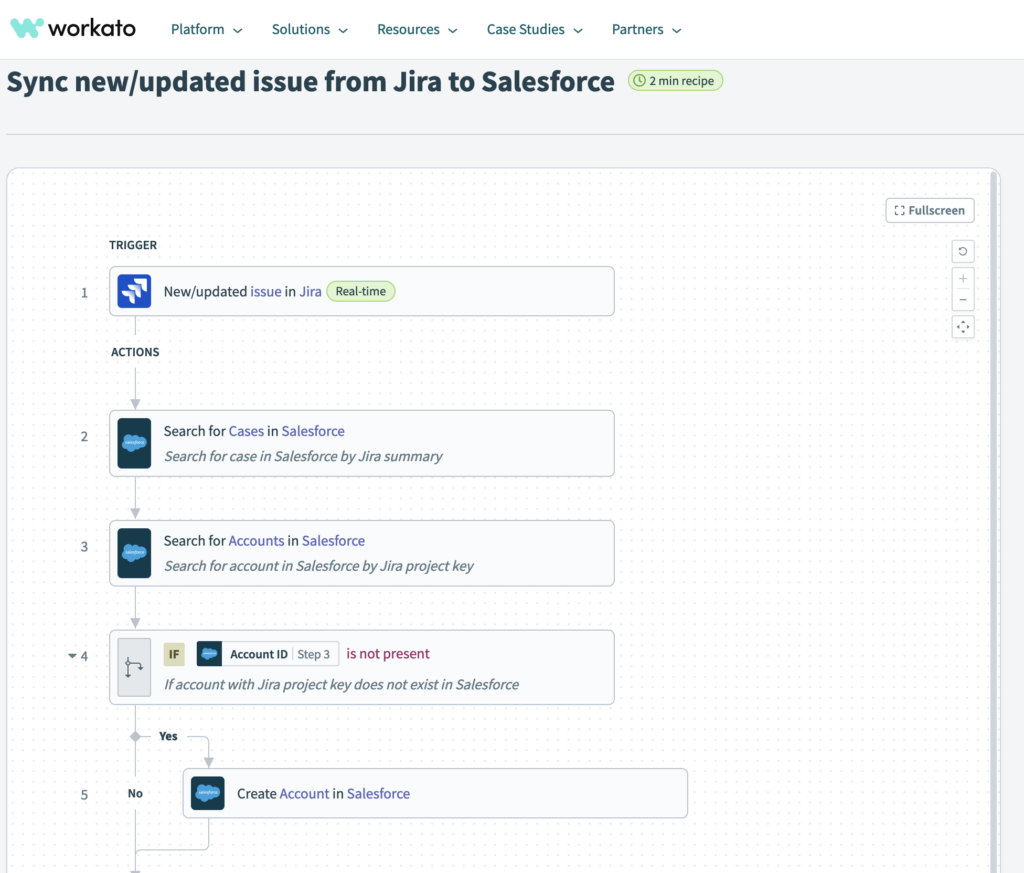
Task: Expand the Solutions dropdown menu
Action: point(310,30)
